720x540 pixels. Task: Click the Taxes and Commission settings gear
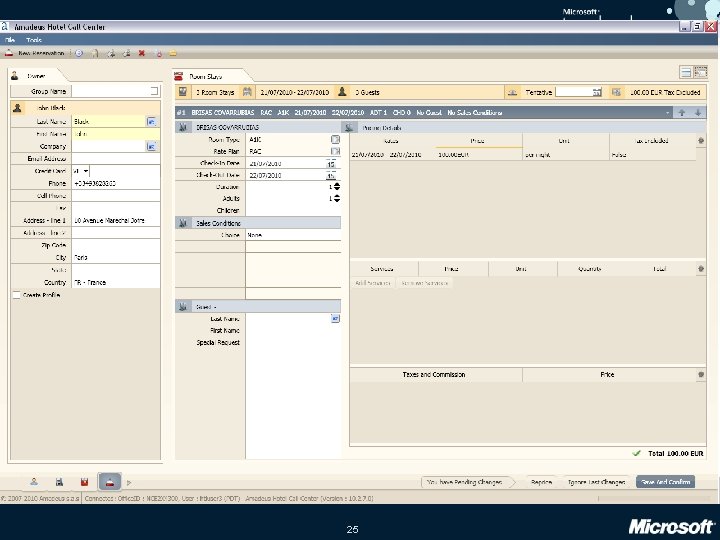(x=701, y=375)
